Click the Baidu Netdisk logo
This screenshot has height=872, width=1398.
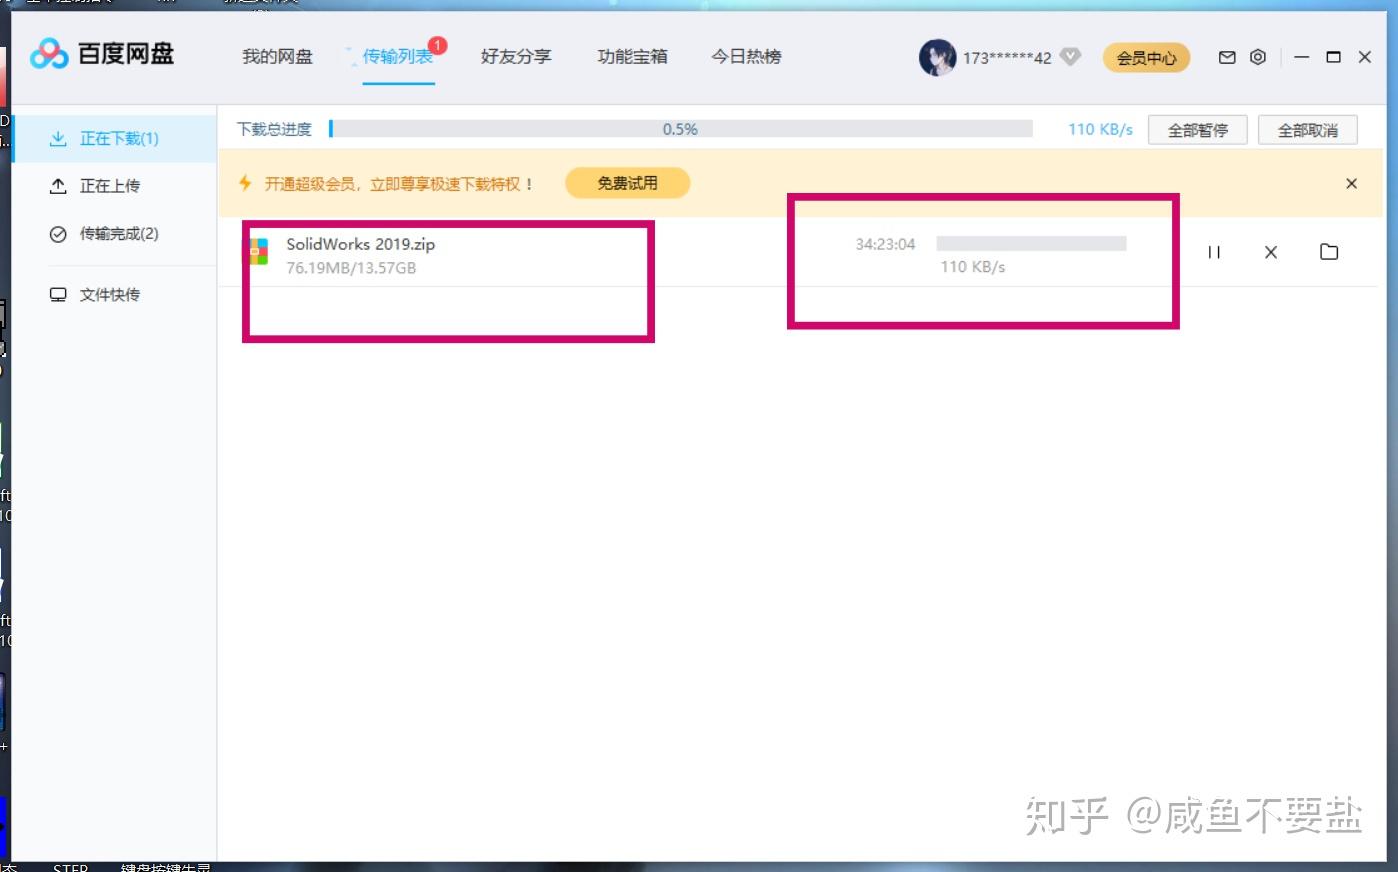click(102, 54)
